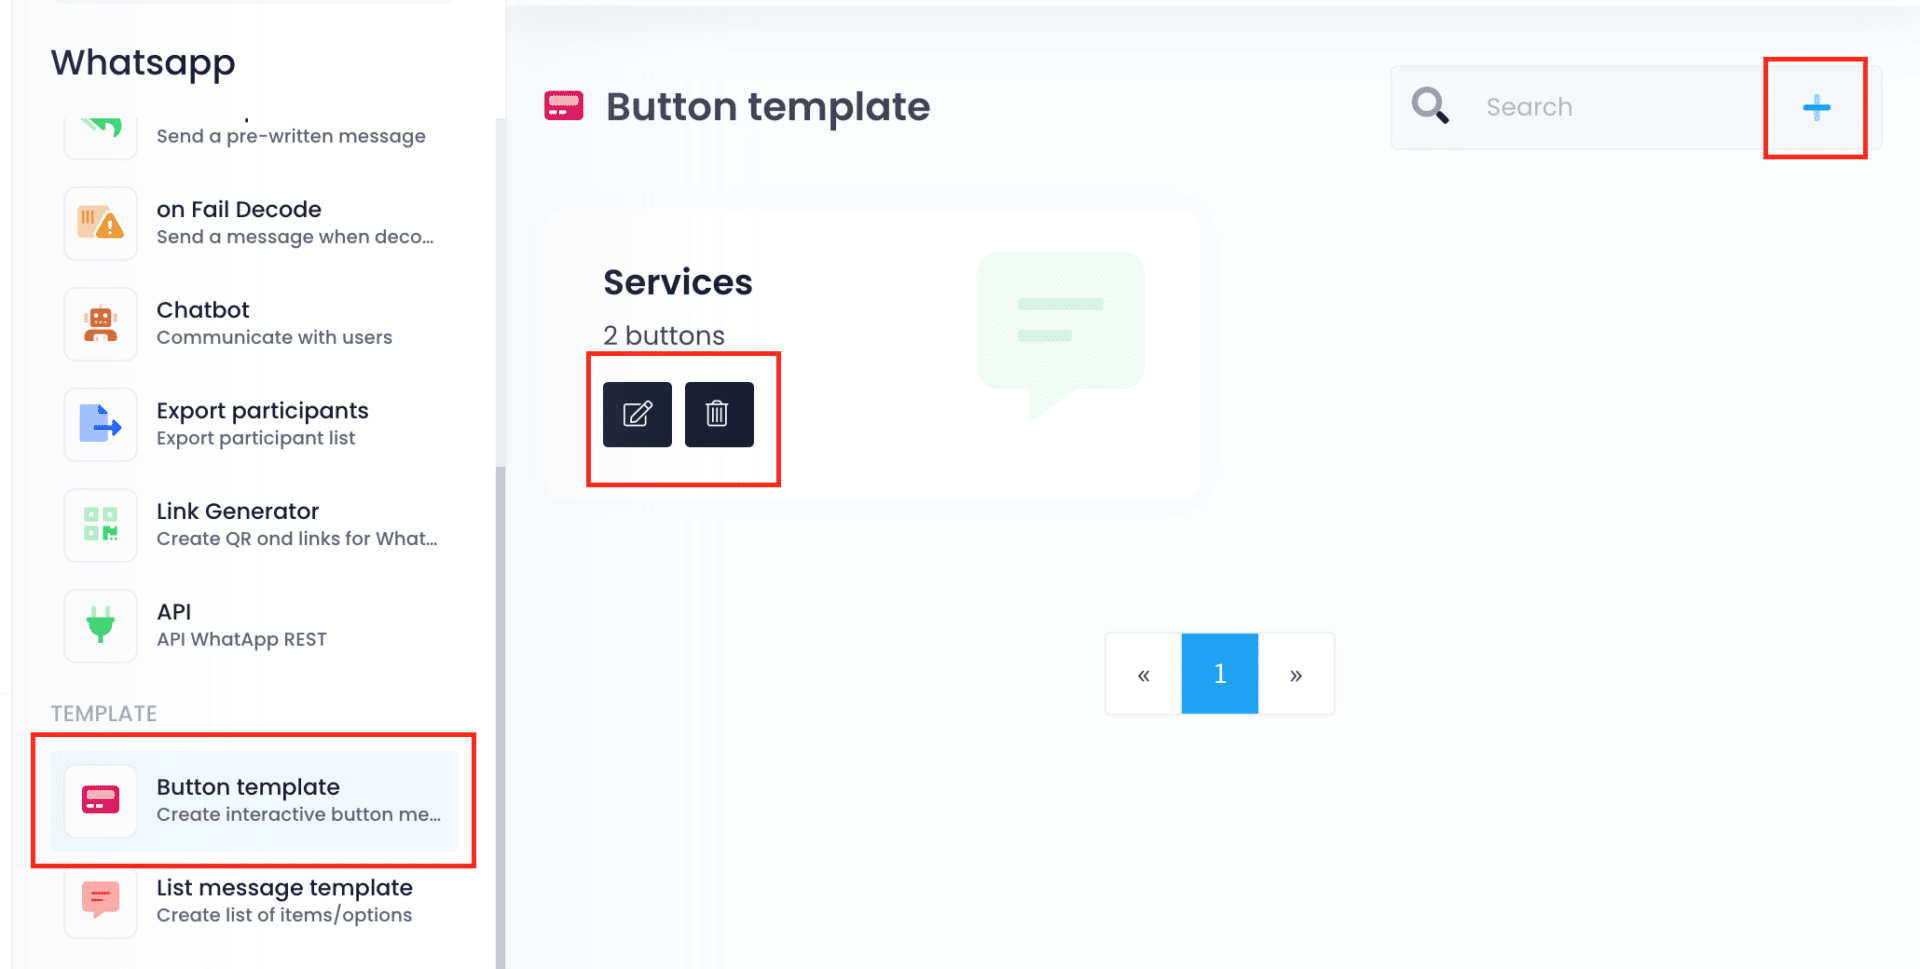Open the List message template item
Viewport: 1920px width, 969px height.
(x=284, y=900)
